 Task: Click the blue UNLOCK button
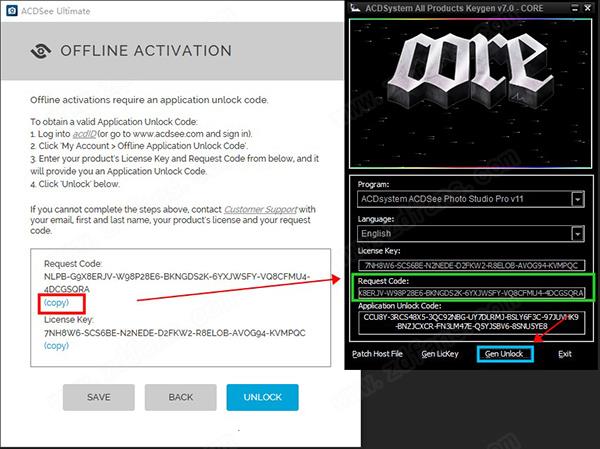click(262, 397)
